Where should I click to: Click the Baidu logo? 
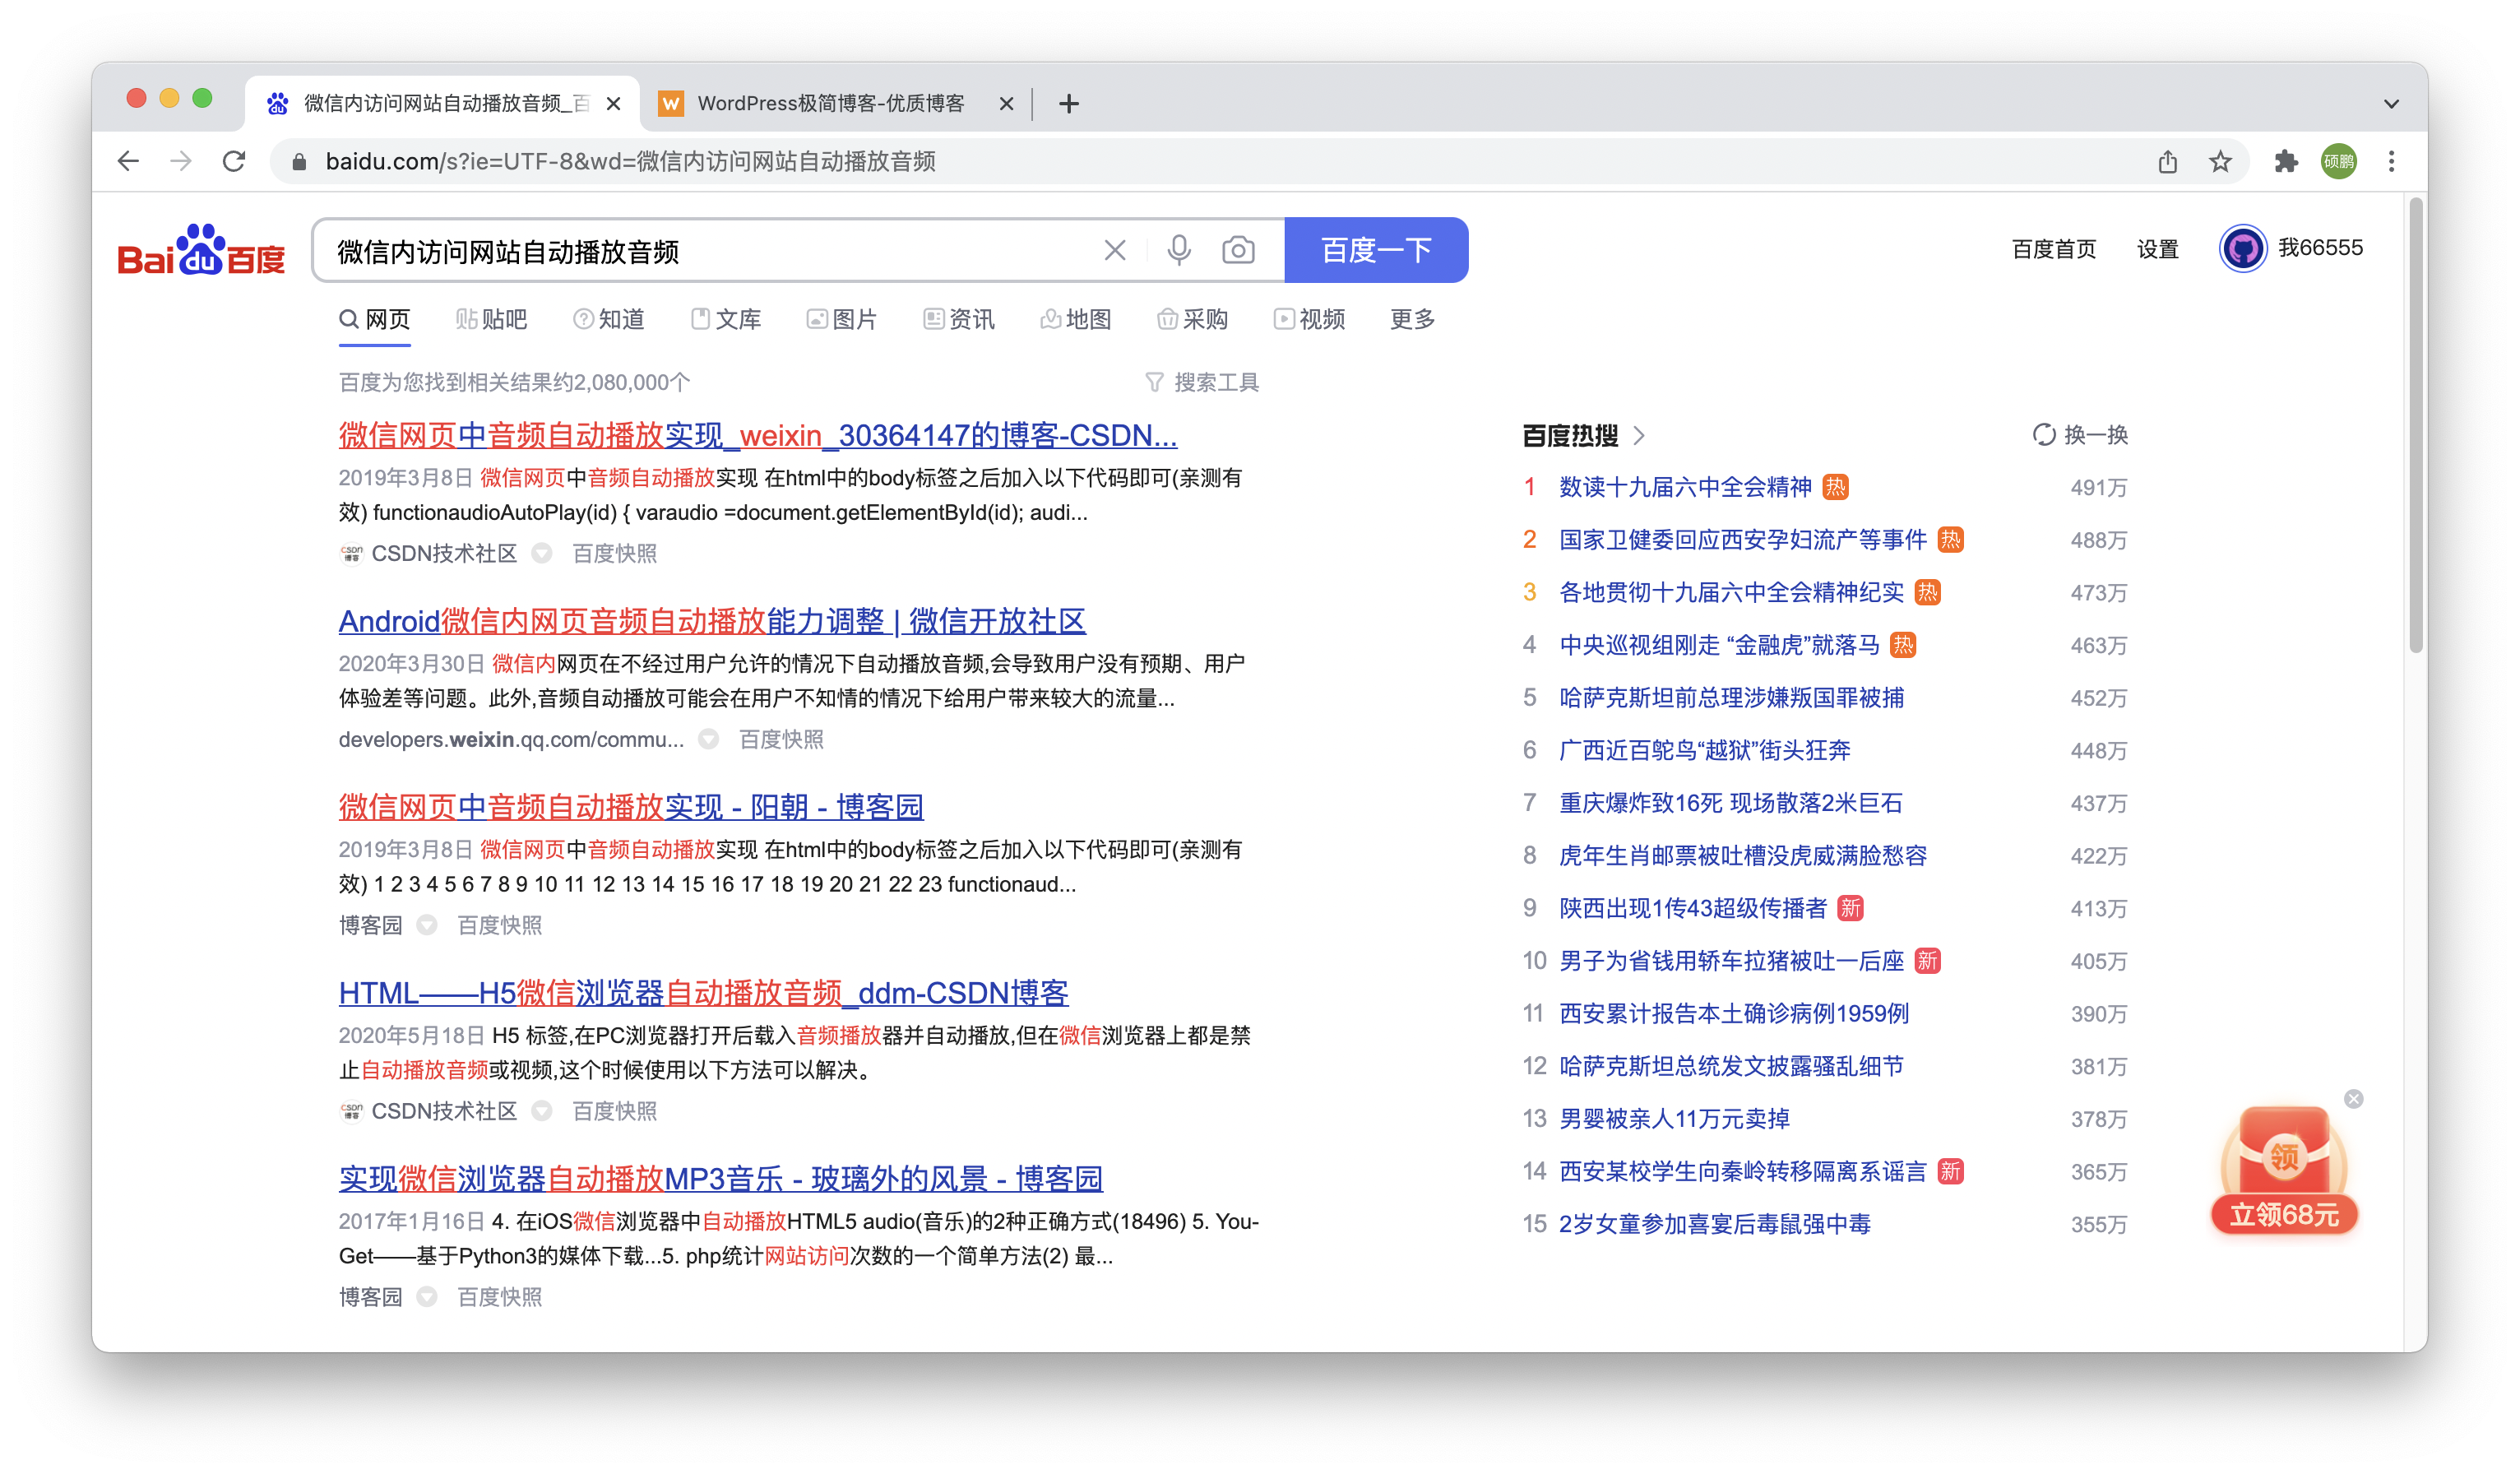[201, 250]
